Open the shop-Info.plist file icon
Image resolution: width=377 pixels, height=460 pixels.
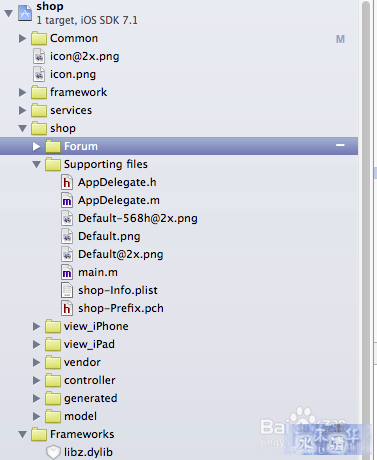(x=67, y=290)
